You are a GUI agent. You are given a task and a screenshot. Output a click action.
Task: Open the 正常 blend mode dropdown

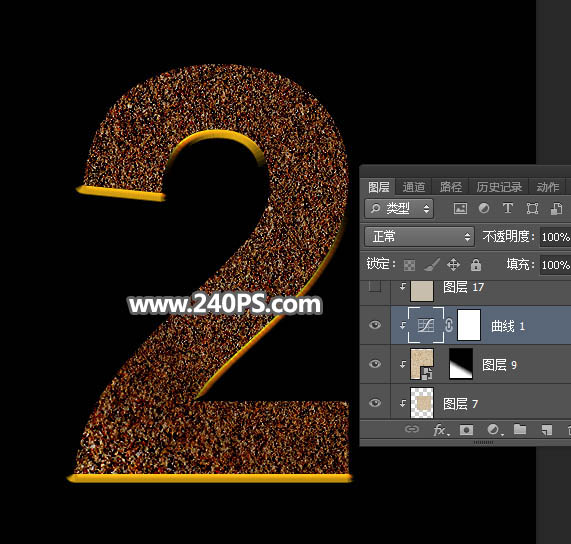[420, 237]
